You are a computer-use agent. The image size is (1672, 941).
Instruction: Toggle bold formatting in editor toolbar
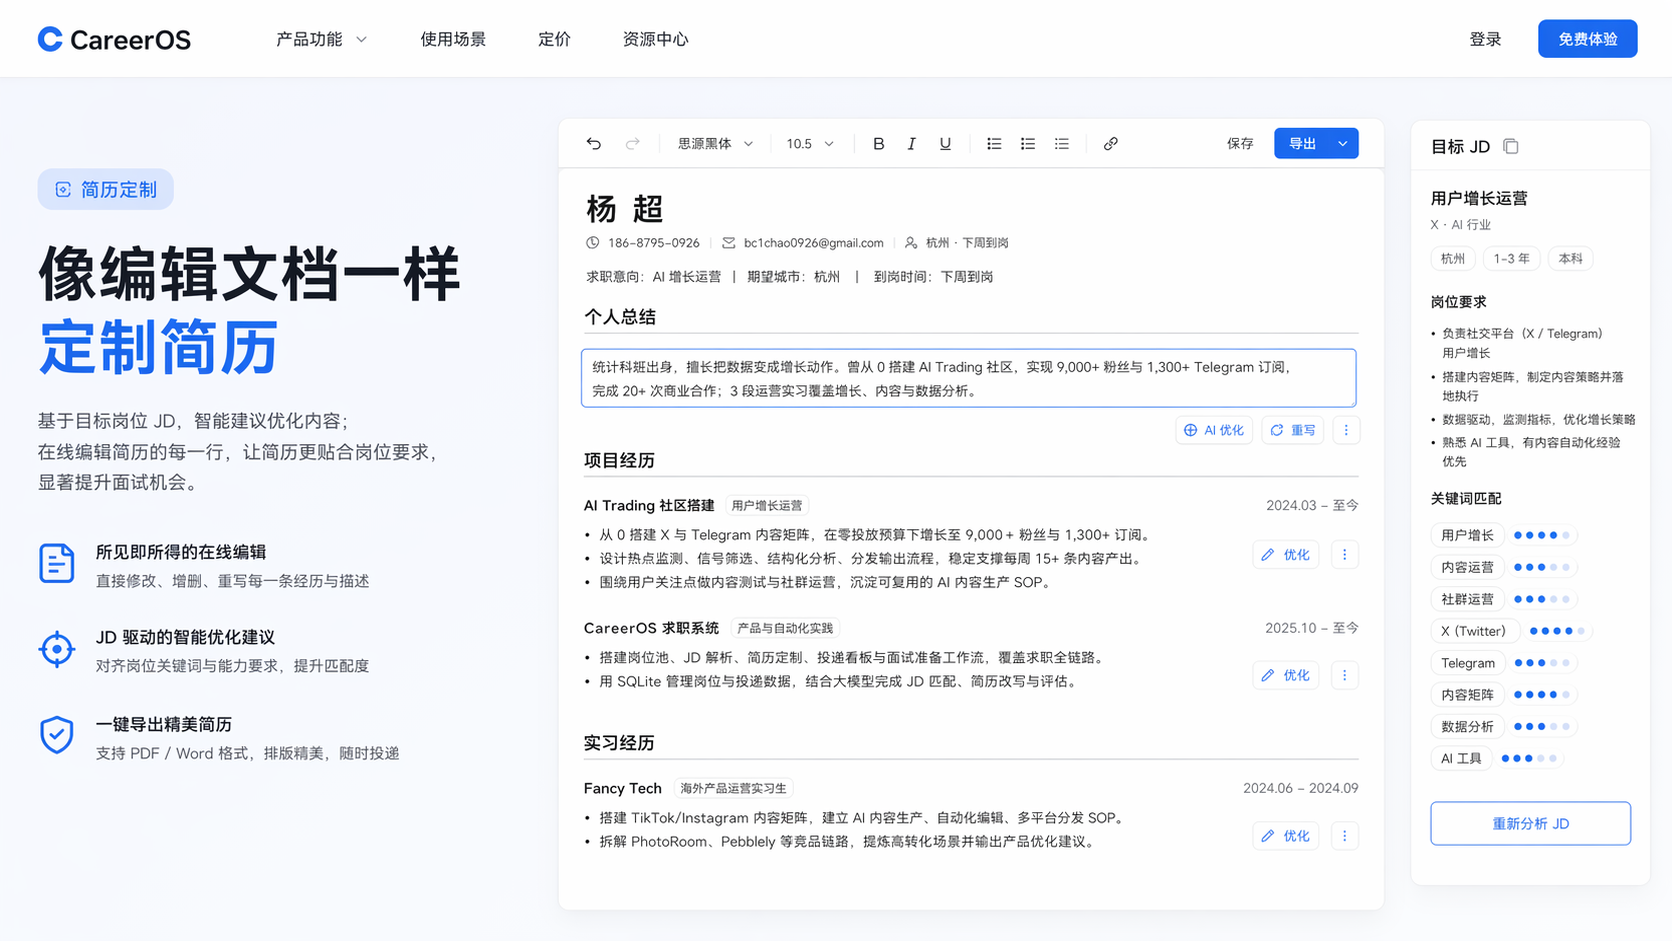pyautogui.click(x=878, y=144)
